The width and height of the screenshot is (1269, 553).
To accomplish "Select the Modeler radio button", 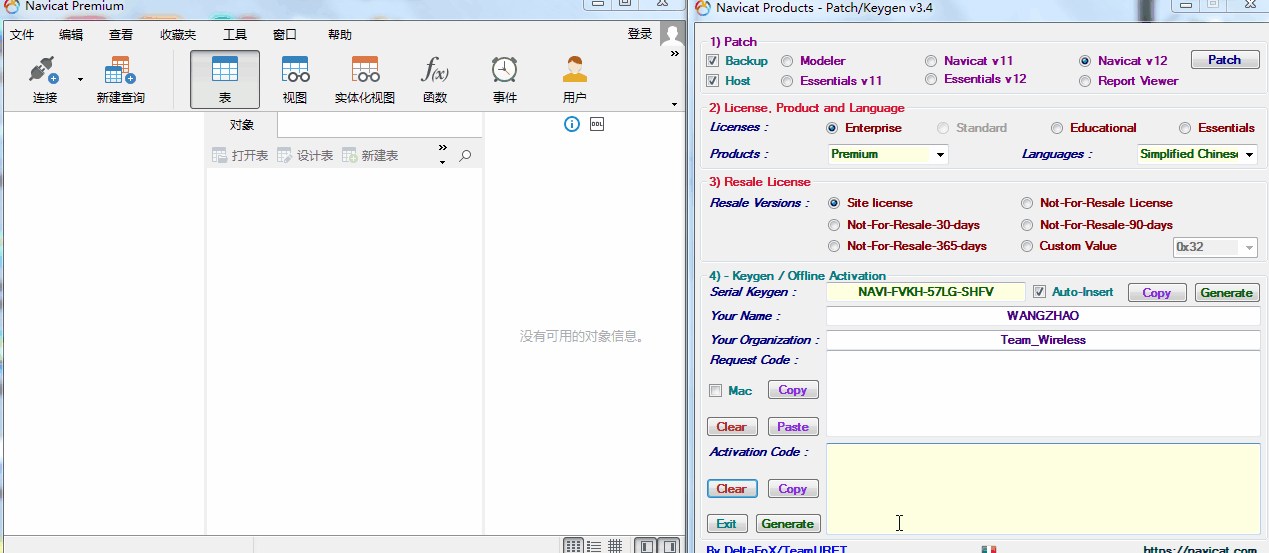I will click(787, 61).
